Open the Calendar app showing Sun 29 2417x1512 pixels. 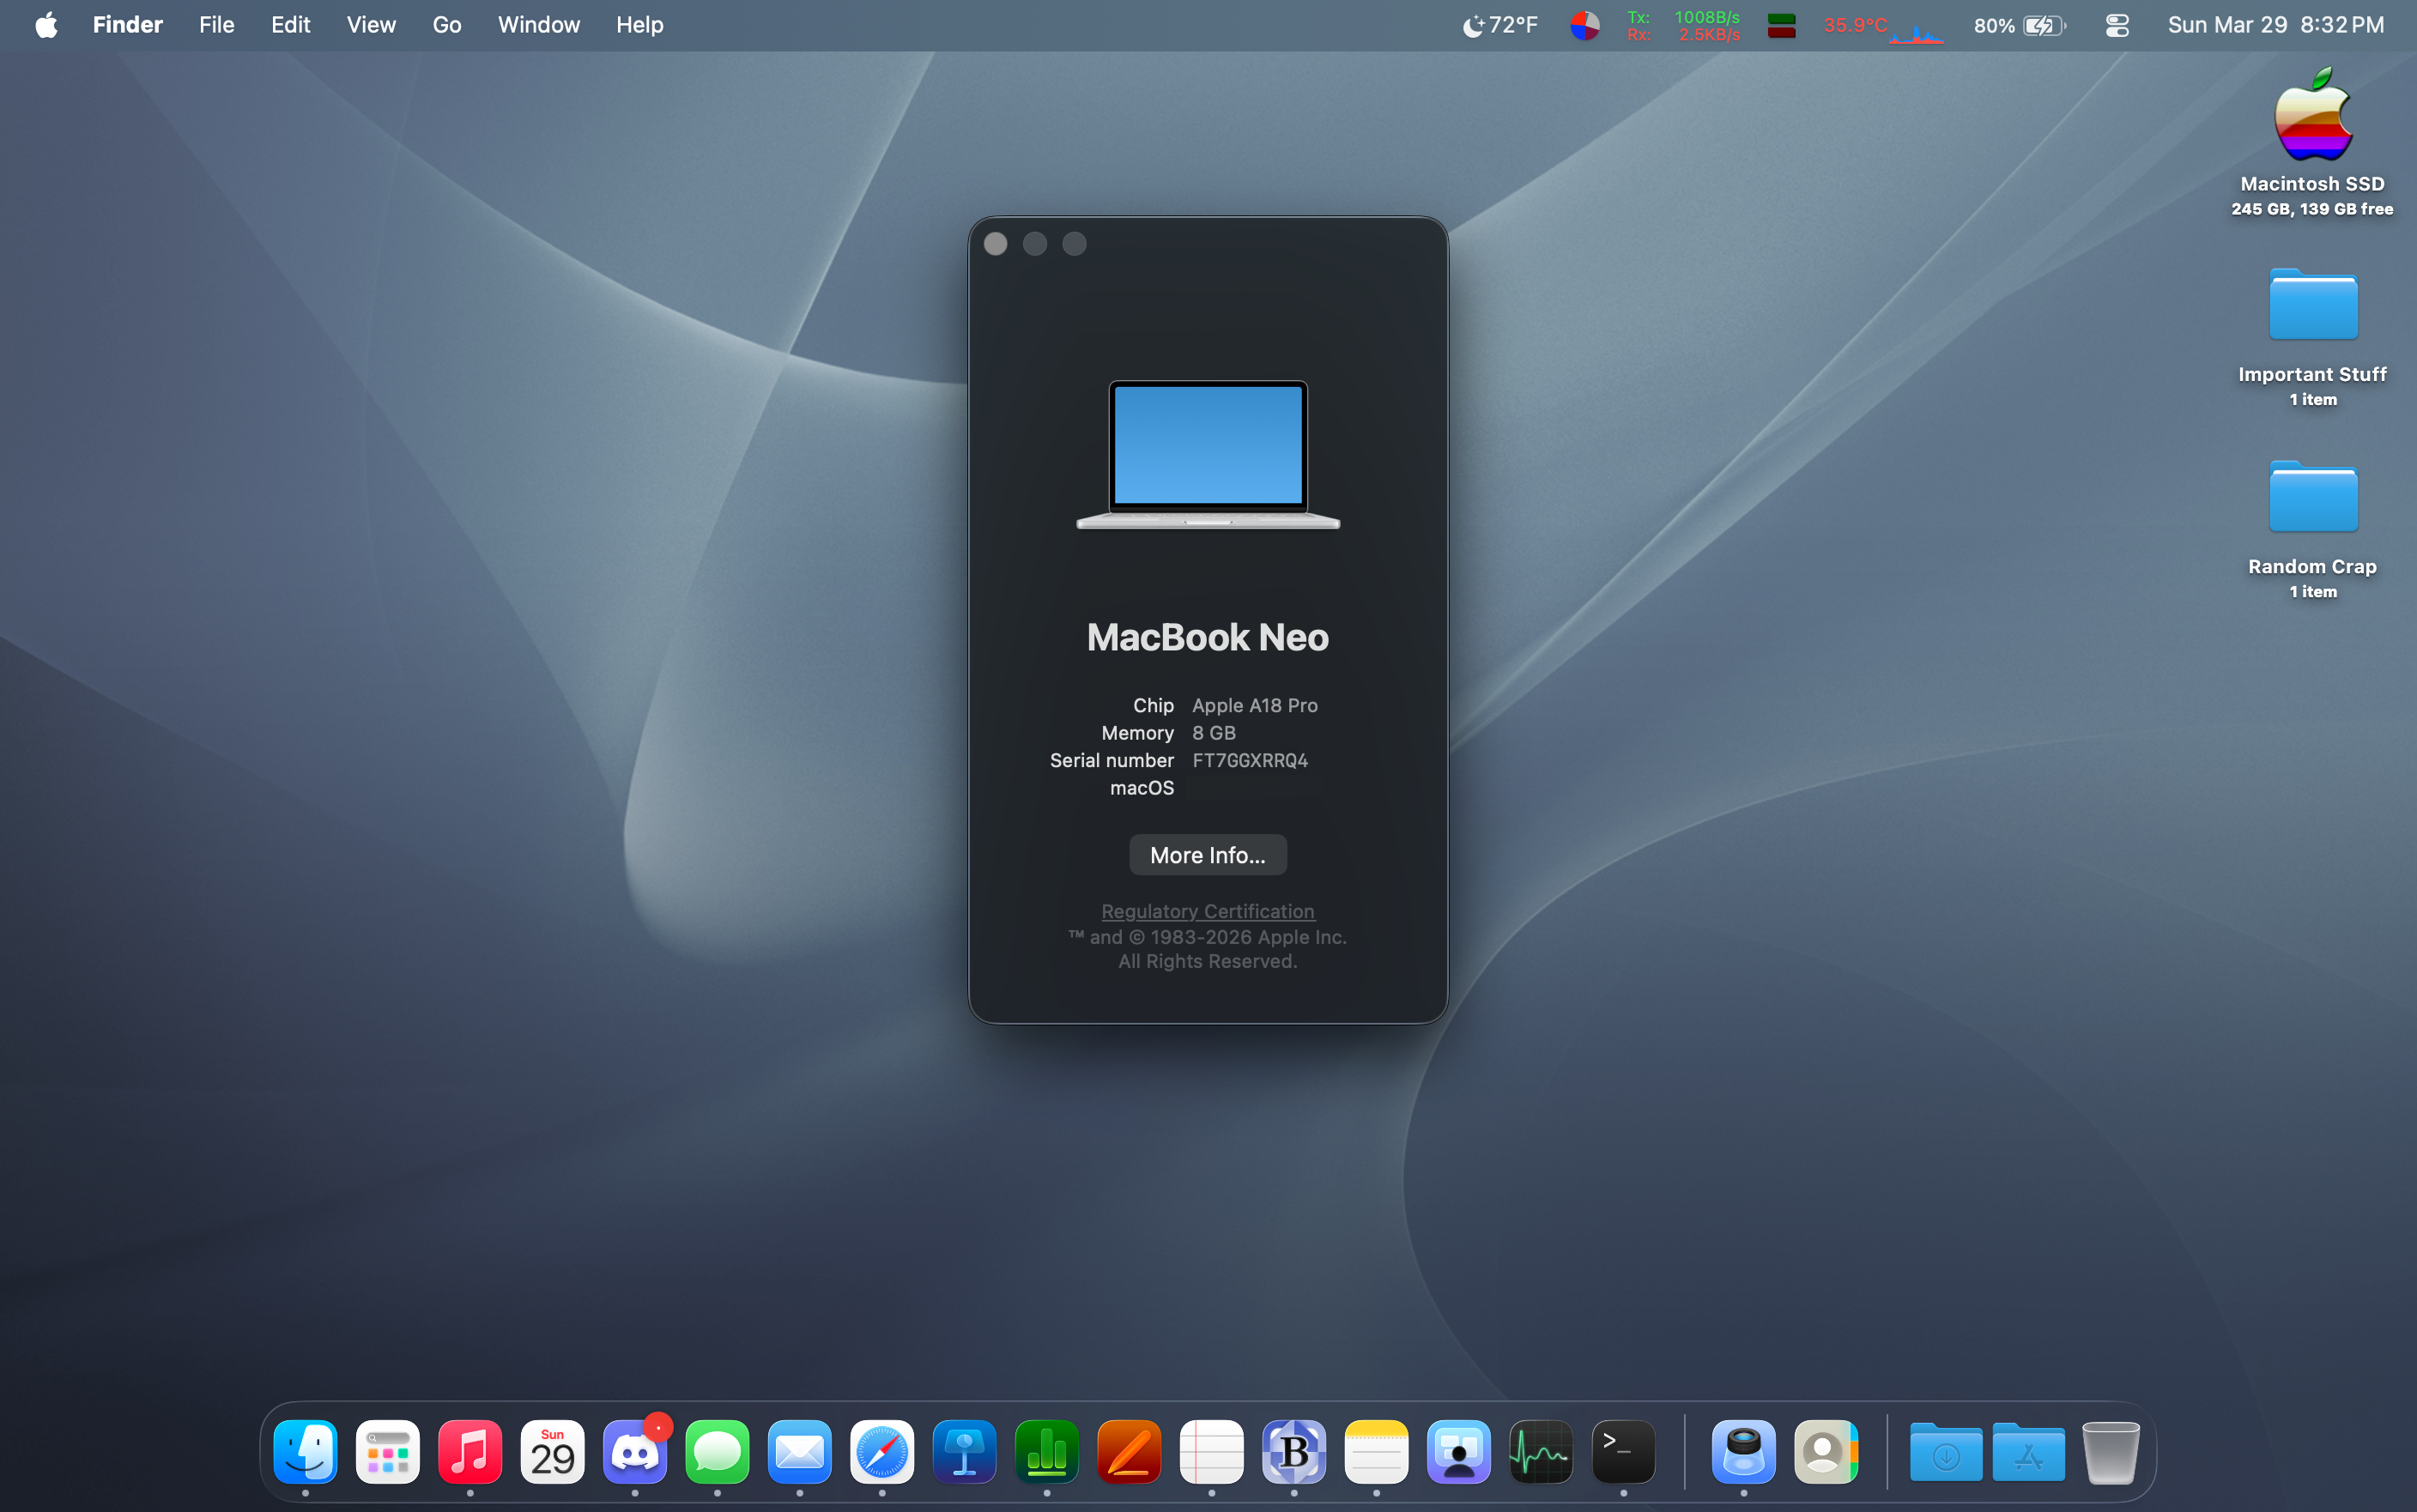[x=553, y=1452]
